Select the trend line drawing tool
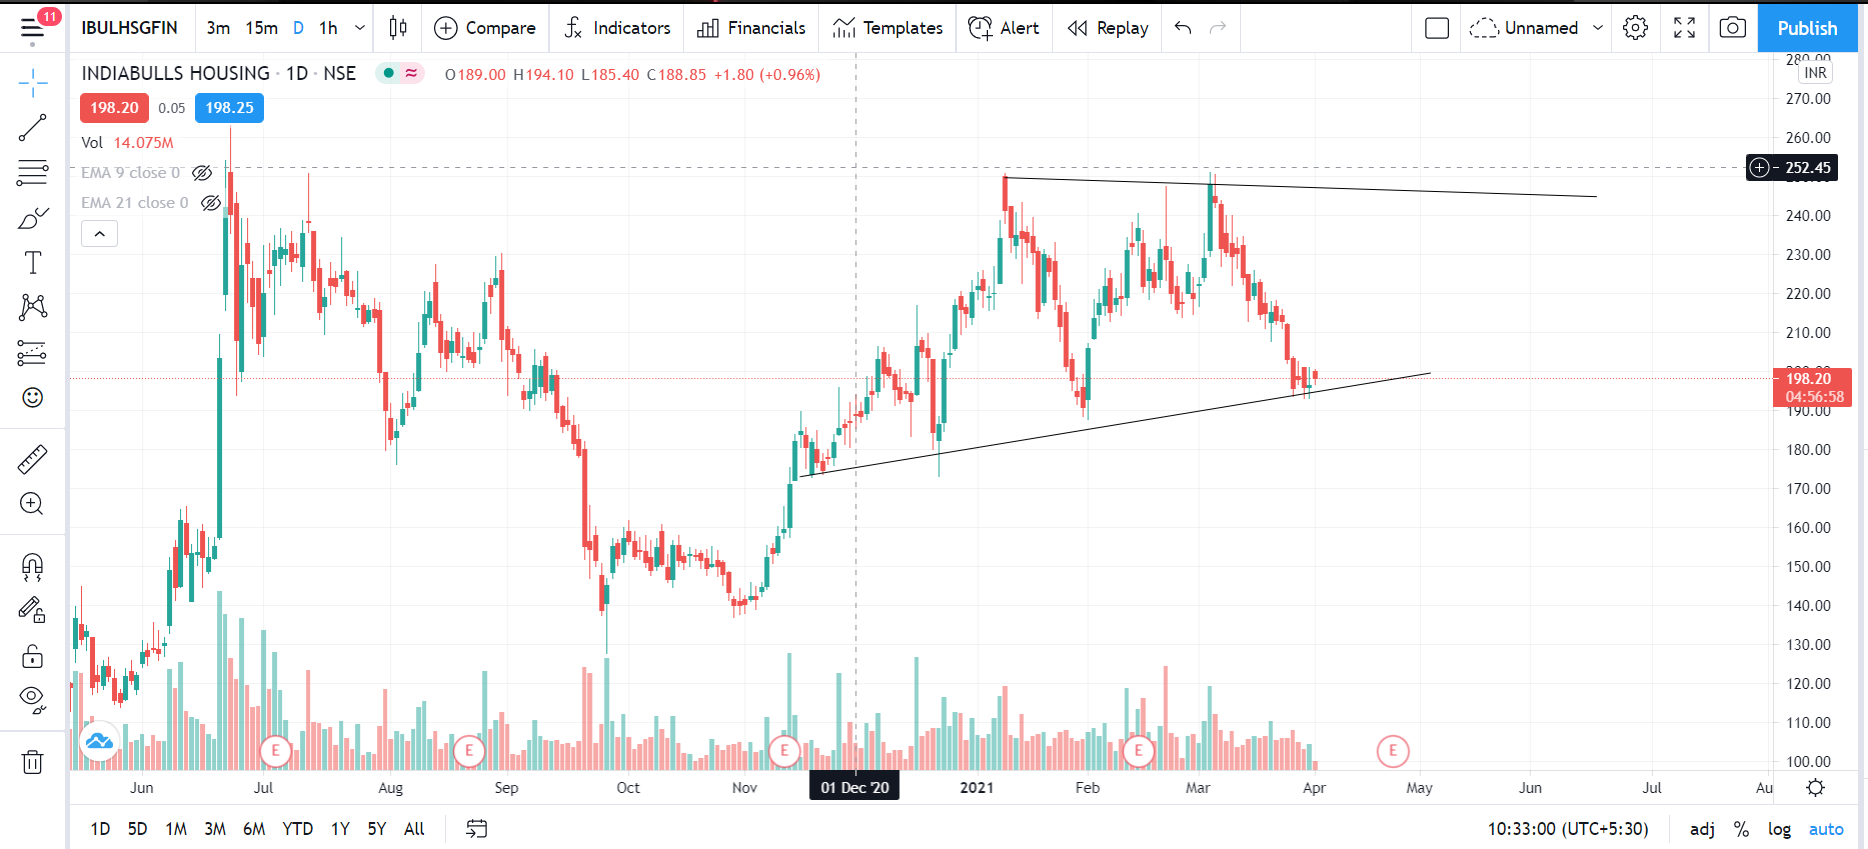The width and height of the screenshot is (1868, 849). click(x=33, y=128)
